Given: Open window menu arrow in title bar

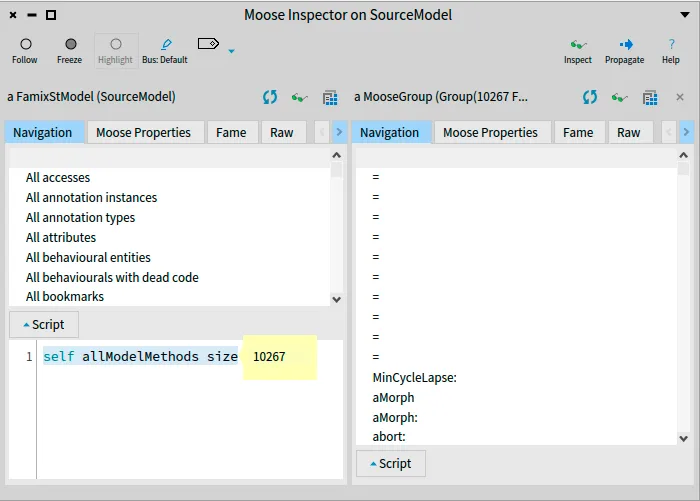Looking at the screenshot, I should (x=684, y=15).
